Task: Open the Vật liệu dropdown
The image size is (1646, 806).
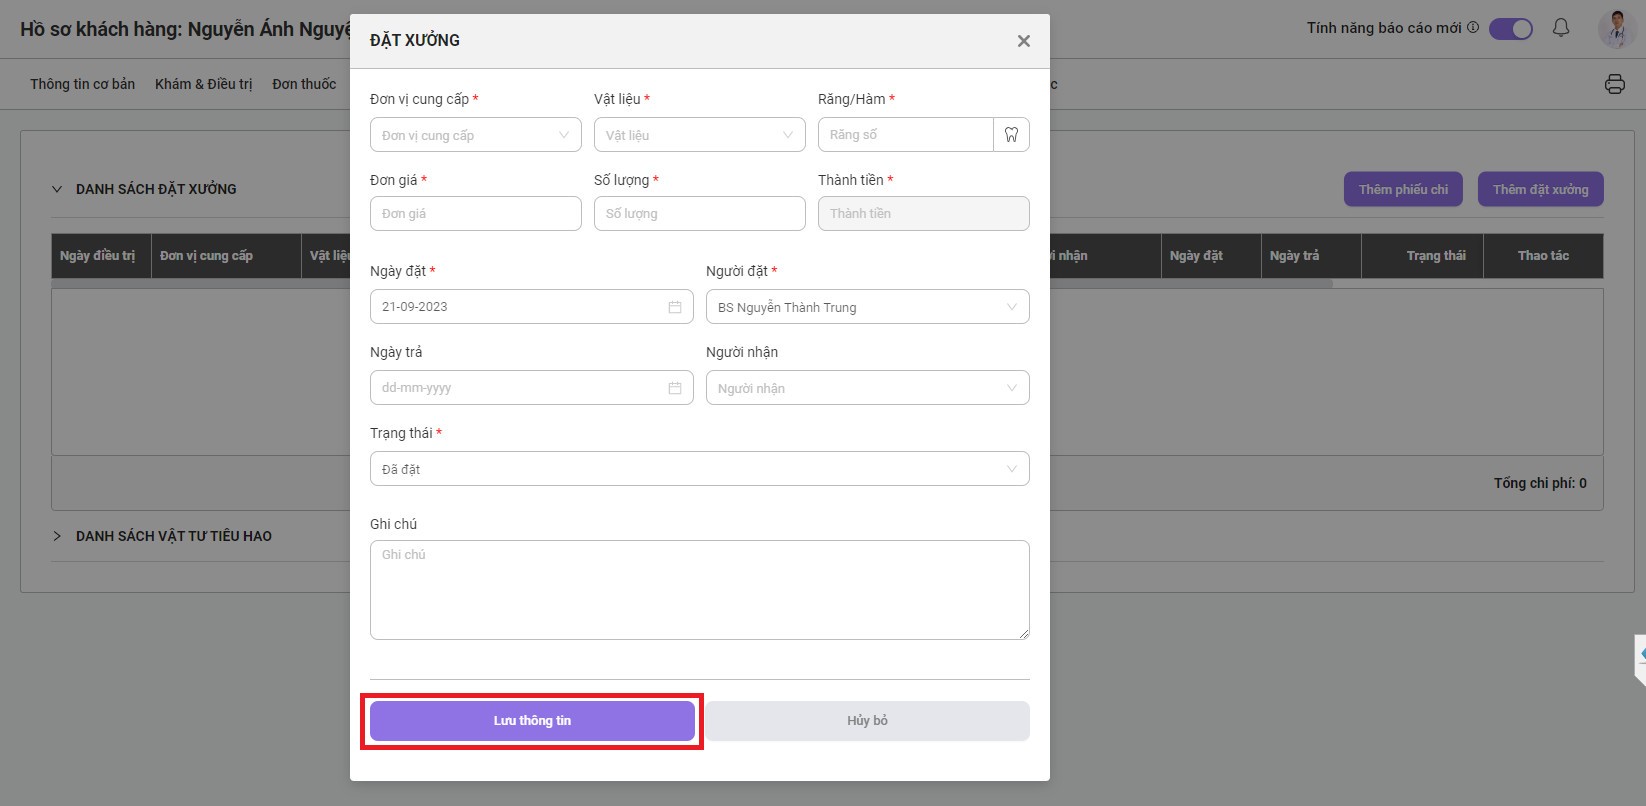Action: click(x=699, y=135)
